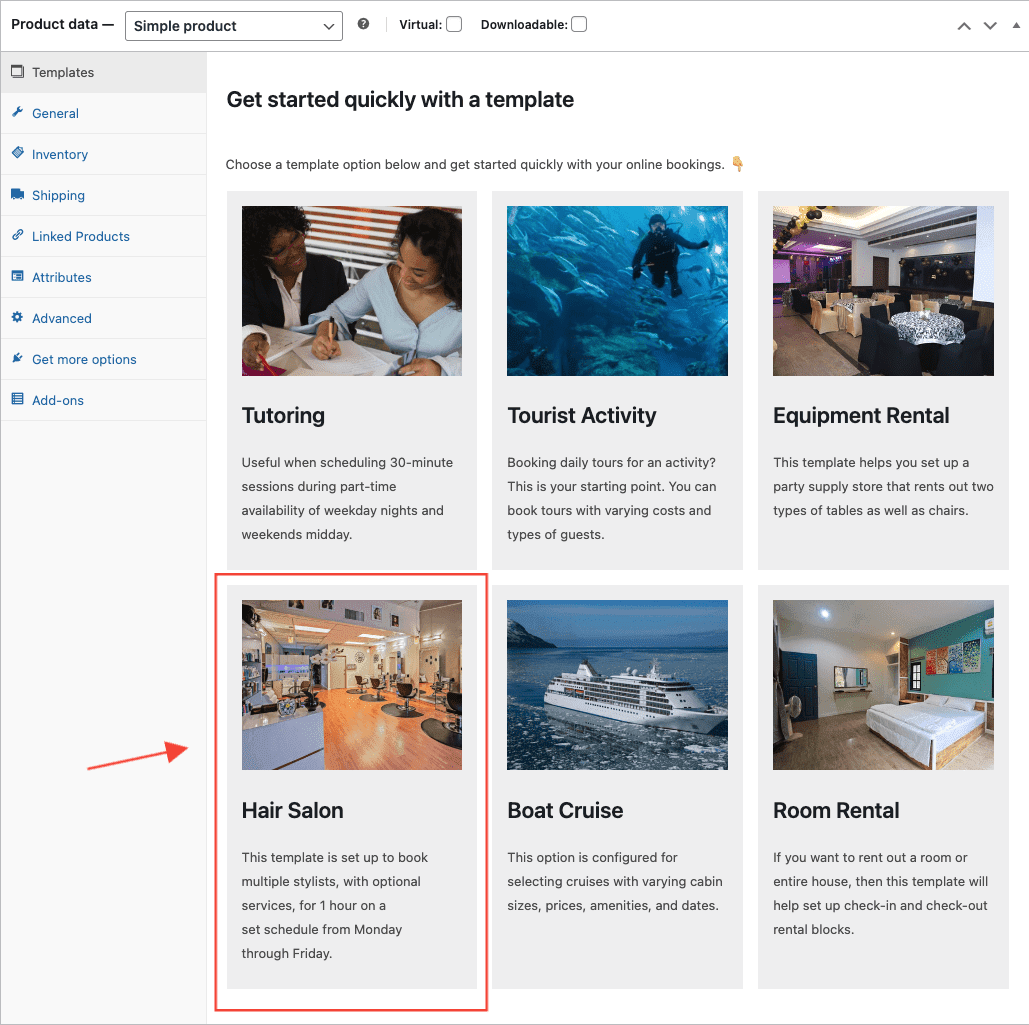The image size is (1029, 1025).
Task: Click the Templates window icon in sidebar
Action: (x=18, y=72)
